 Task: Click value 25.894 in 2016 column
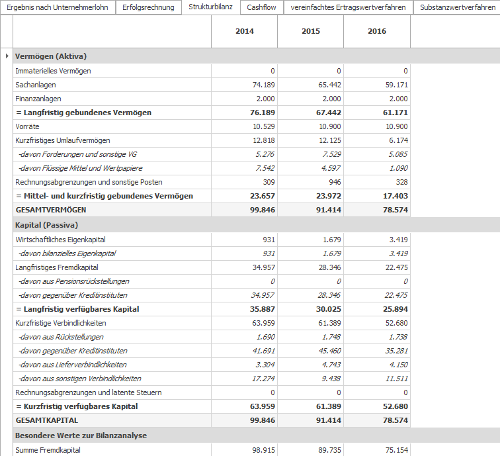(x=395, y=309)
